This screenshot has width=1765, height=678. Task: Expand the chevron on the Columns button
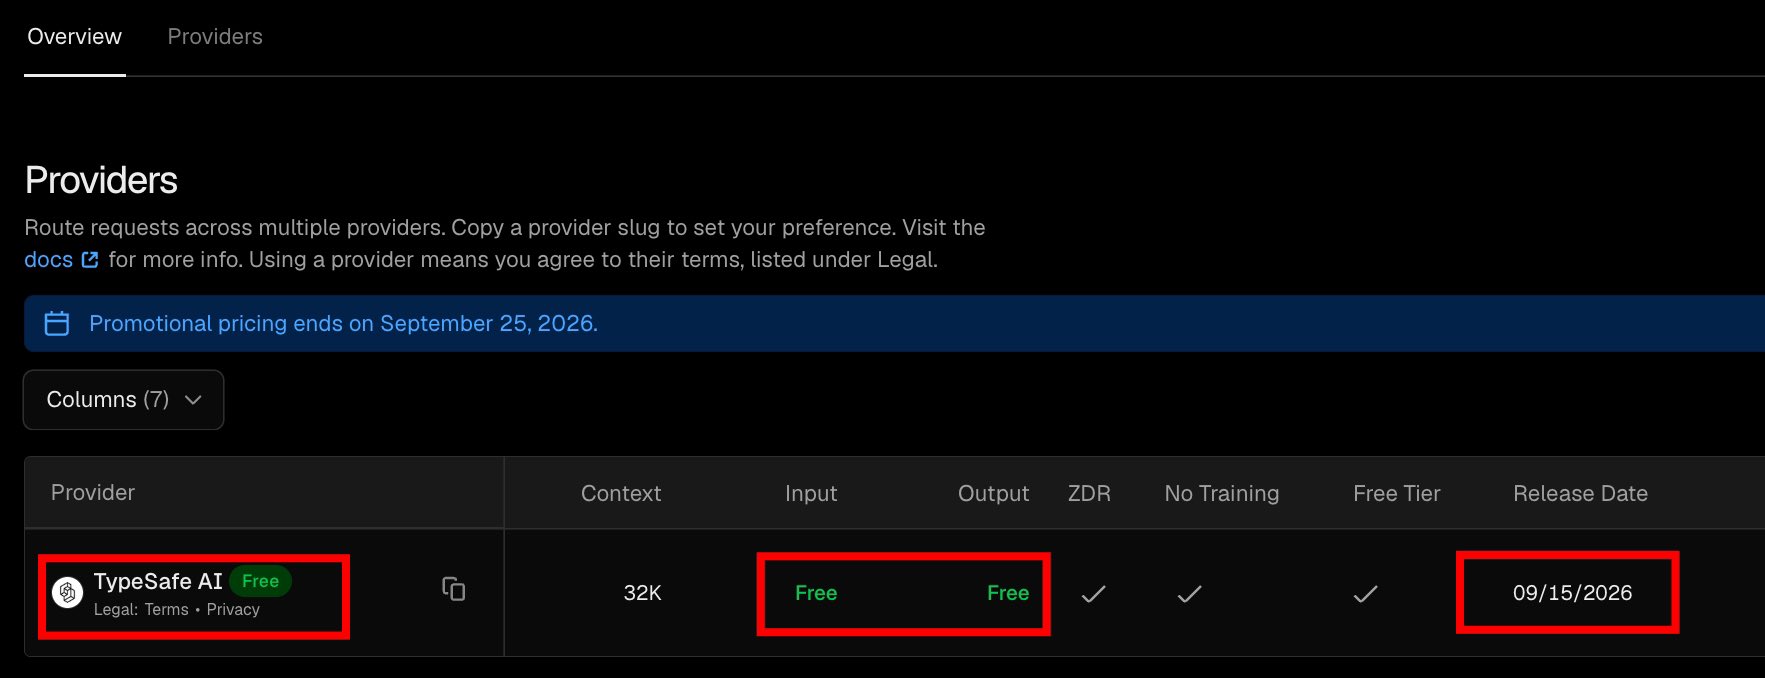pyautogui.click(x=194, y=400)
